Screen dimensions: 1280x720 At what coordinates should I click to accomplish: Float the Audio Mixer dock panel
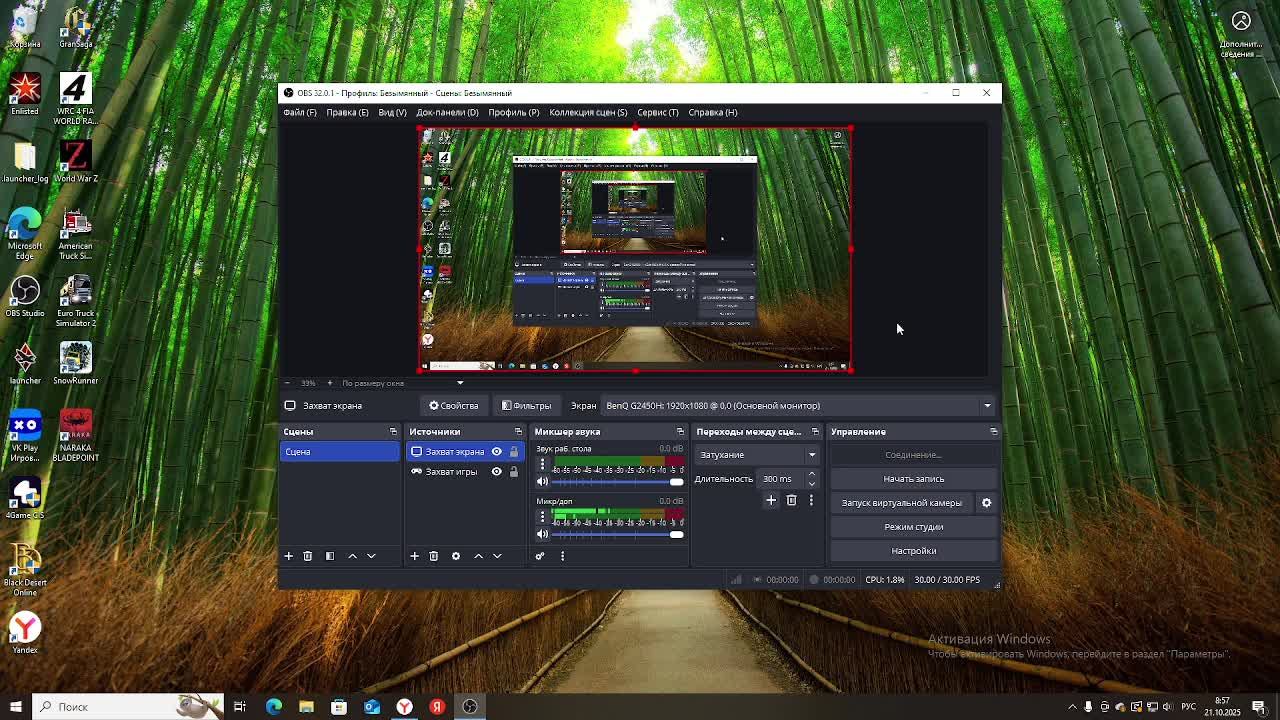[x=680, y=432]
